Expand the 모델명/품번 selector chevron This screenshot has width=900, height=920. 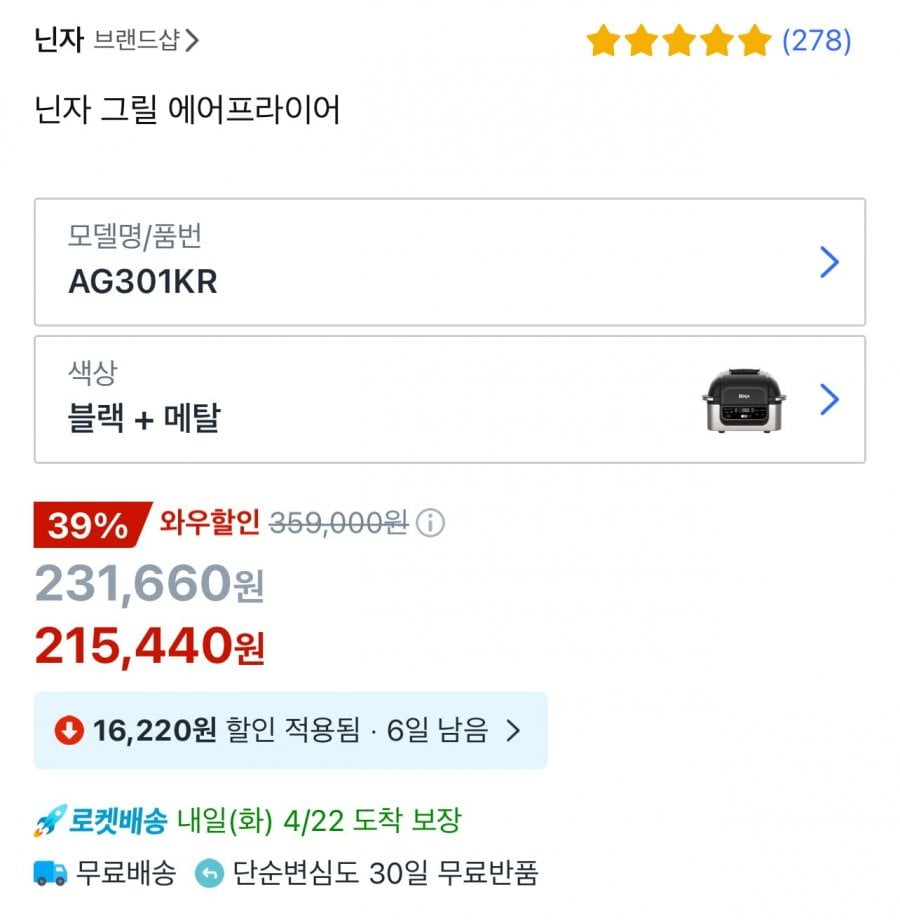tap(829, 263)
